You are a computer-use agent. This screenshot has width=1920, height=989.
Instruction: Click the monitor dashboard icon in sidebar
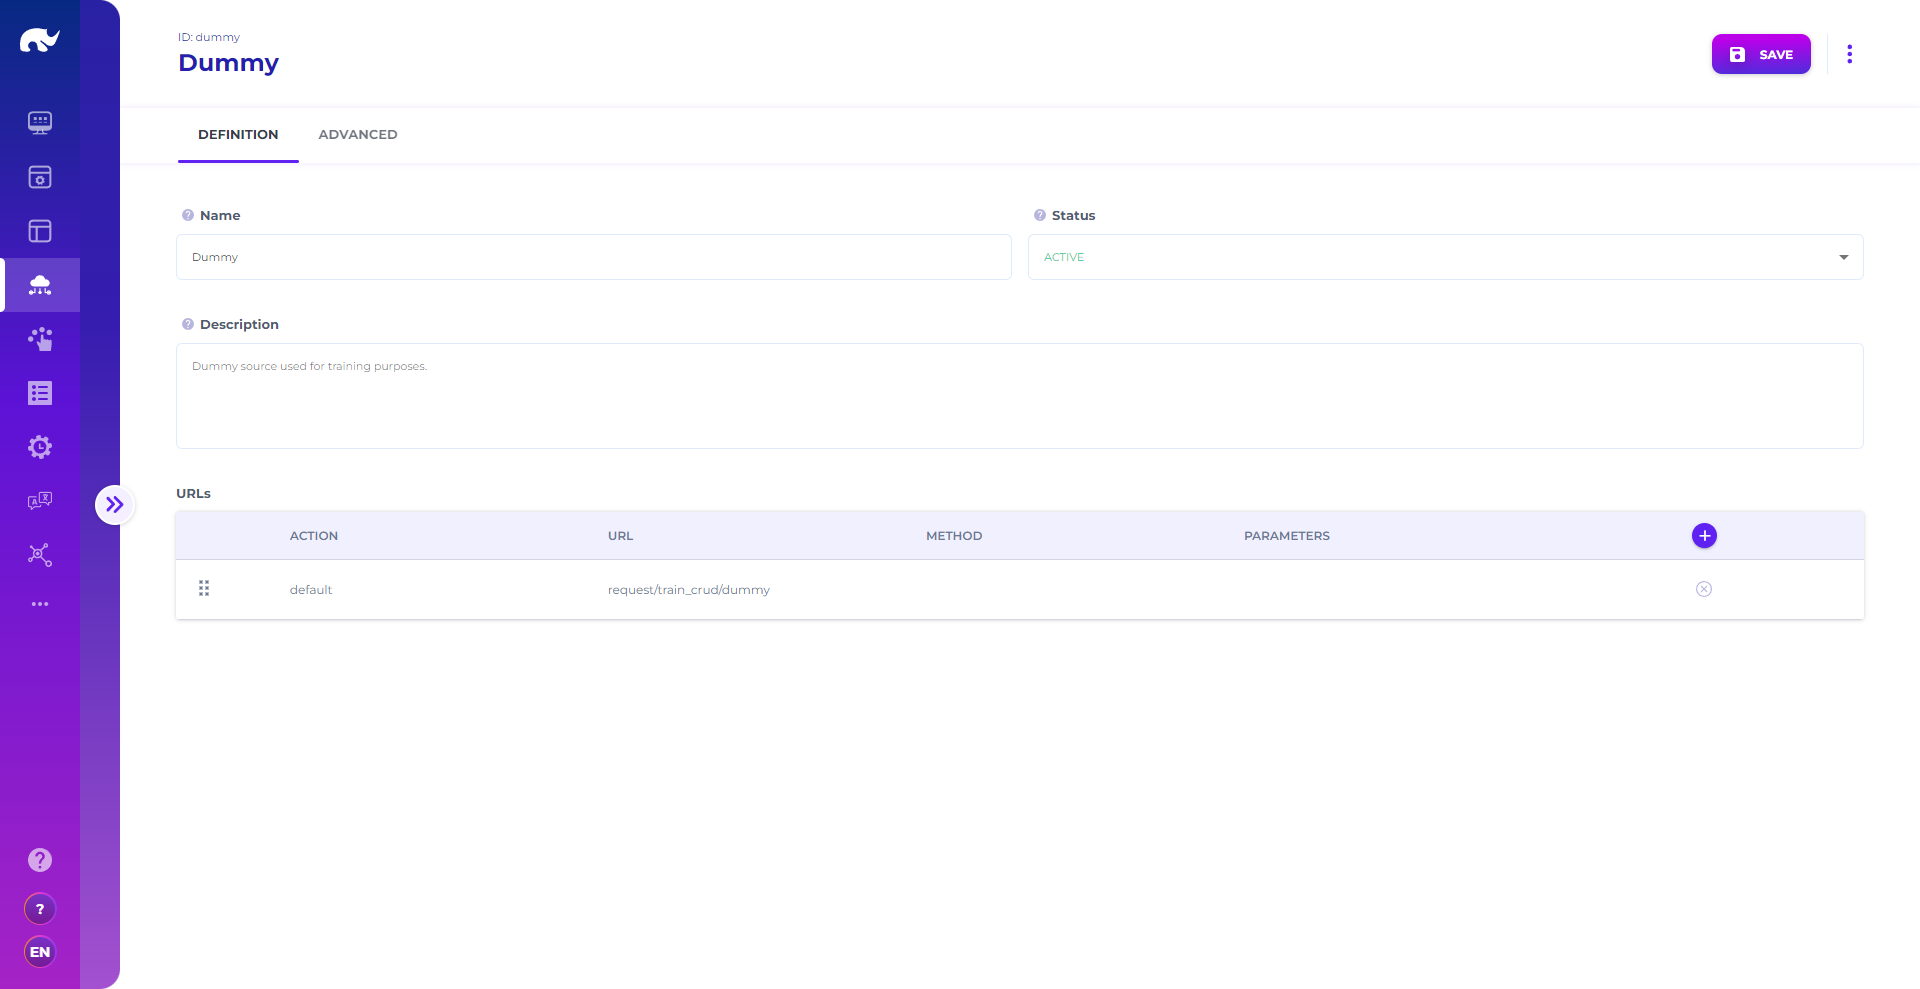(x=40, y=123)
